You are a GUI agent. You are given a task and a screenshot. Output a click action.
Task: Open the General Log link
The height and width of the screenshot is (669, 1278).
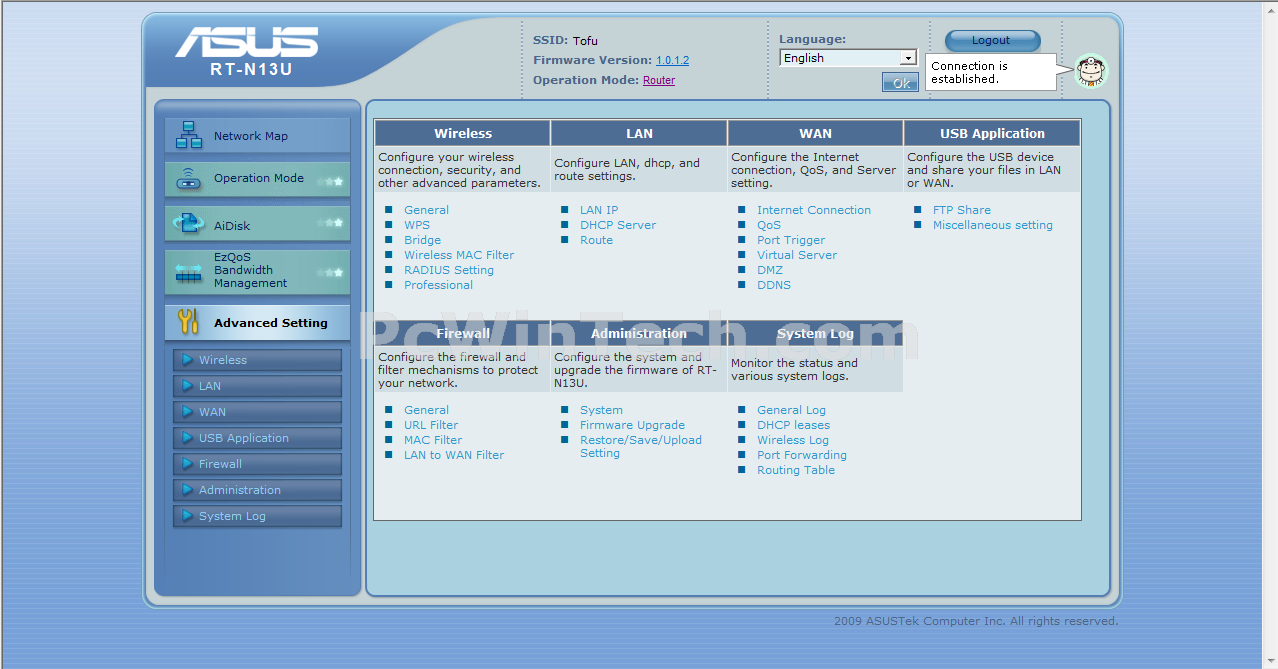click(x=791, y=410)
